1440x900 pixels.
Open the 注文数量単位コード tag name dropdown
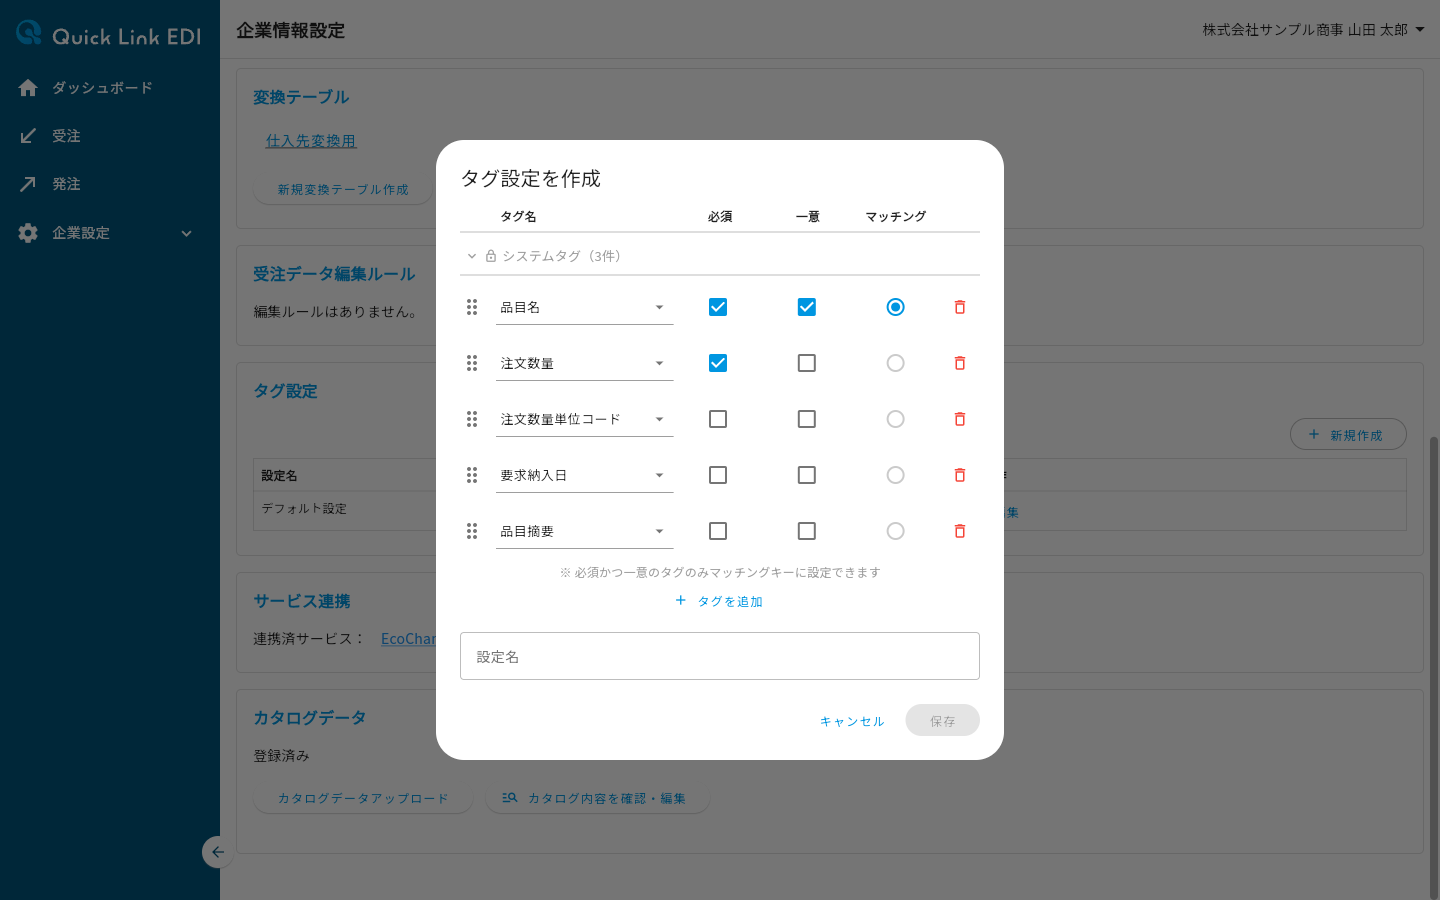(x=584, y=419)
